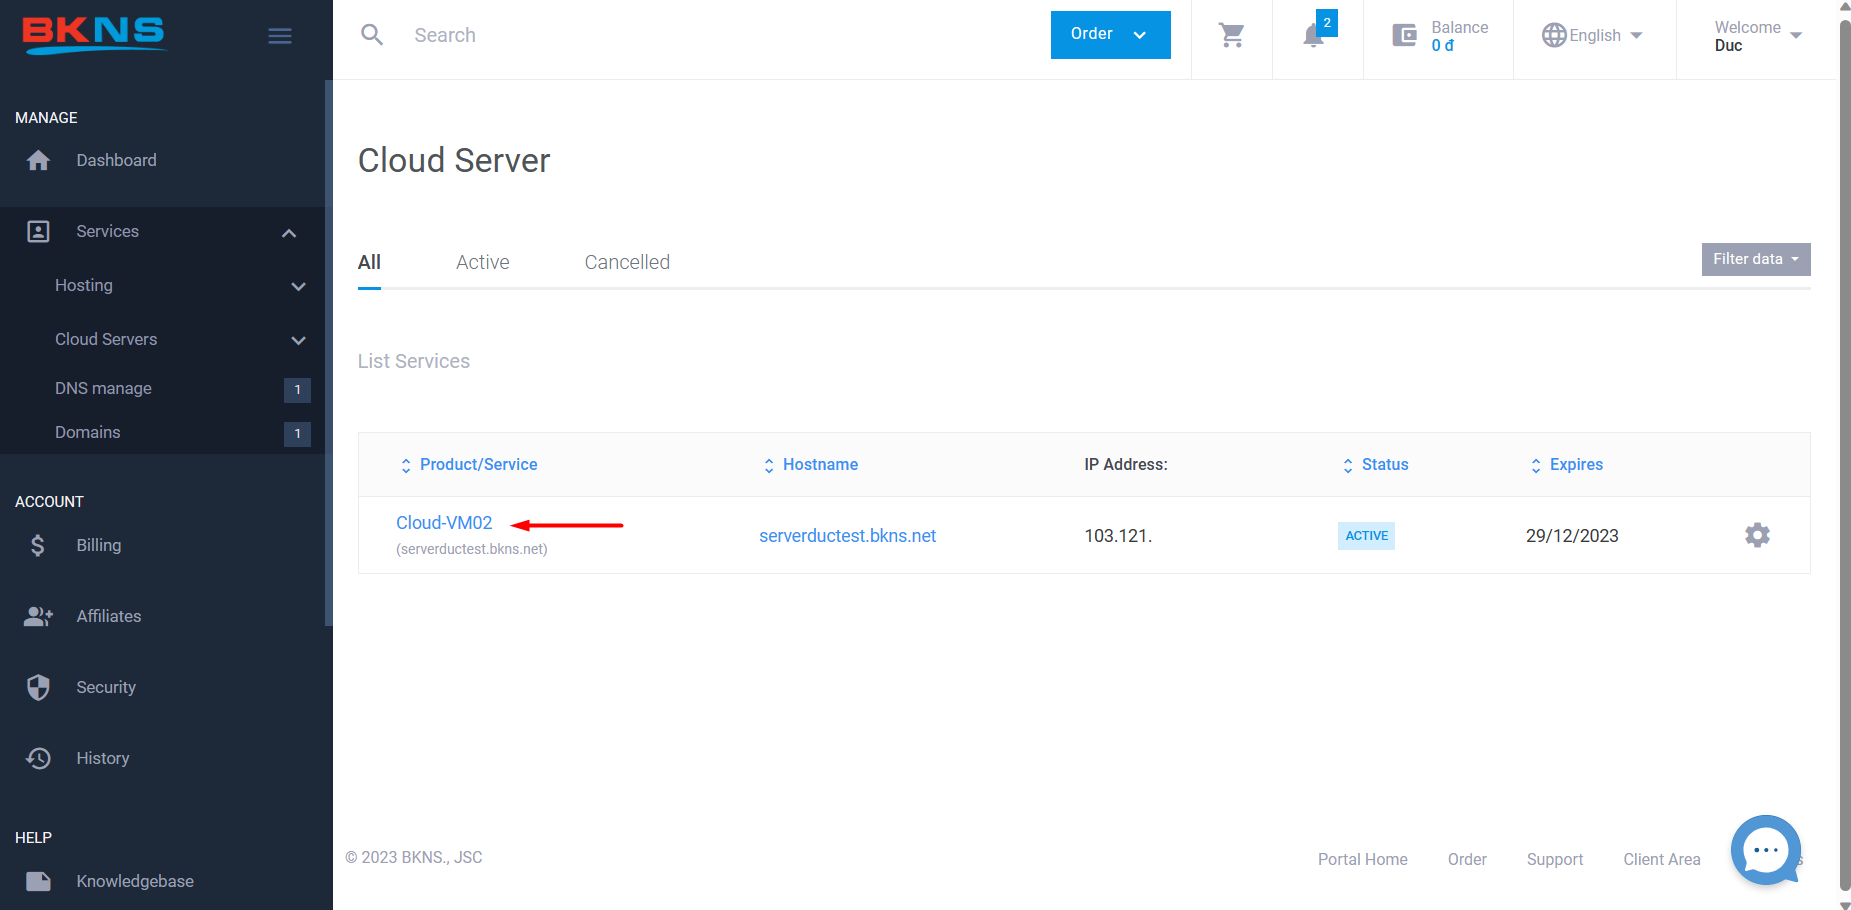Screen dimensions: 1851x910
Task: Collapse the Services section chevron
Action: point(289,233)
